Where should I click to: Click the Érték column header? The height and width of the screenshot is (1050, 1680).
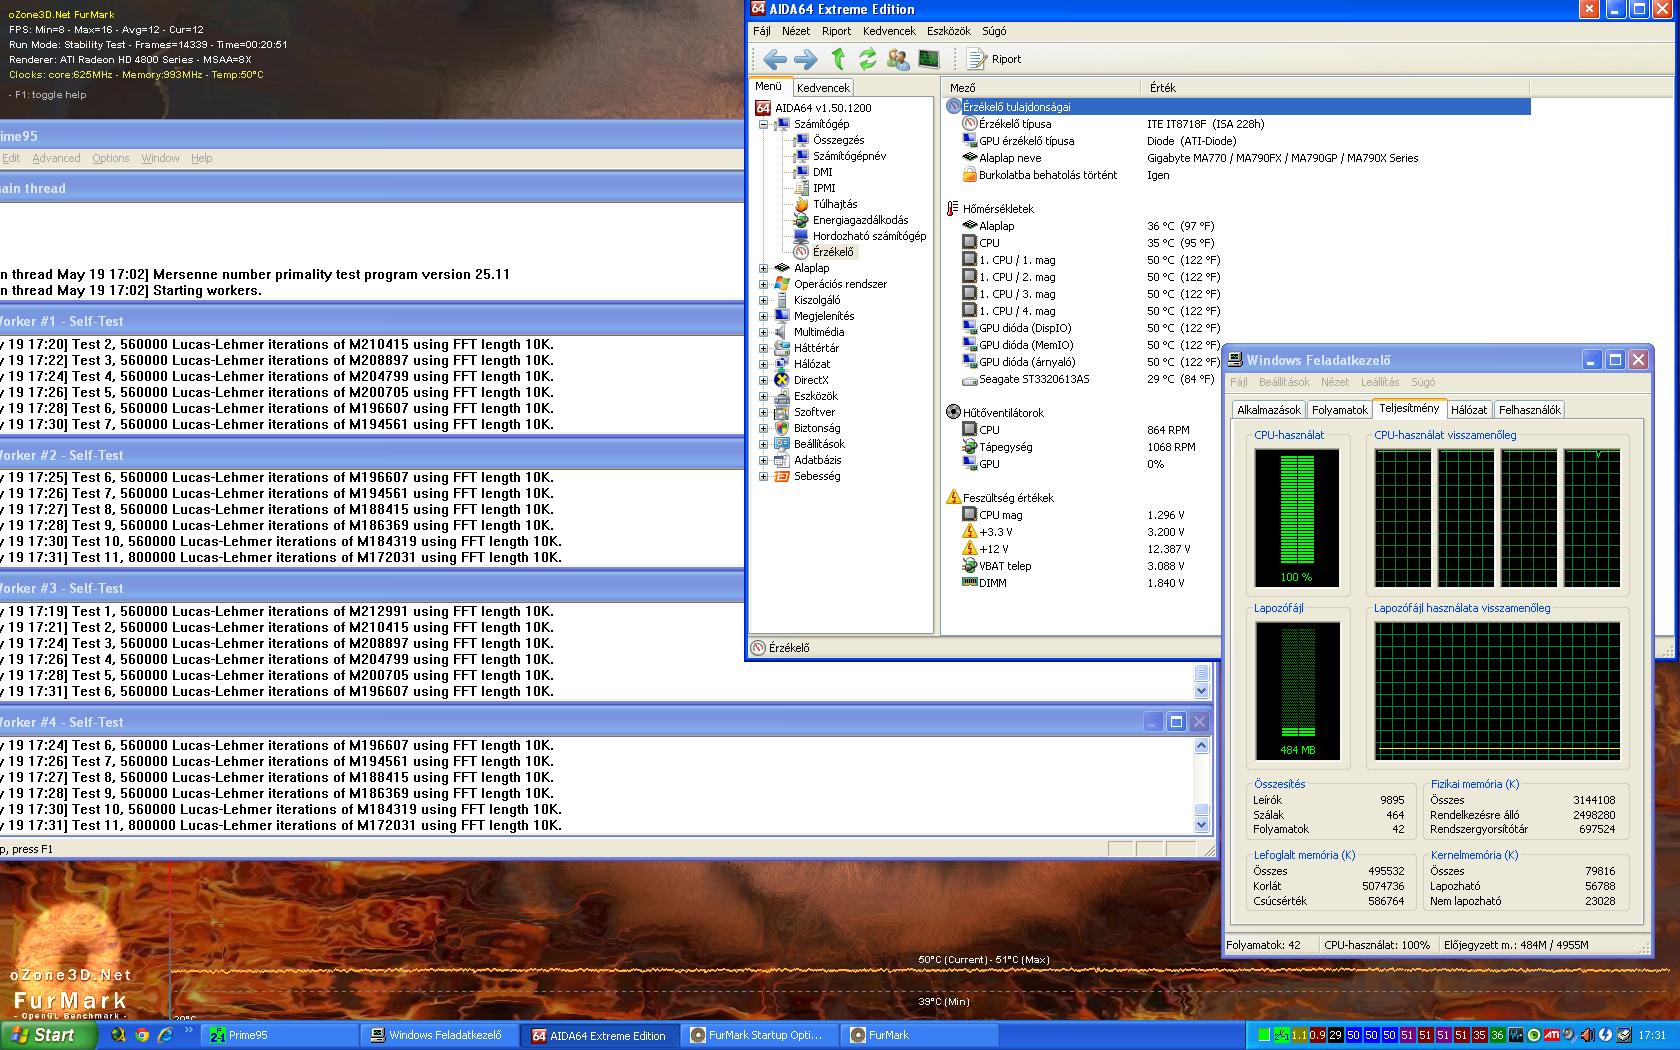pos(1335,88)
